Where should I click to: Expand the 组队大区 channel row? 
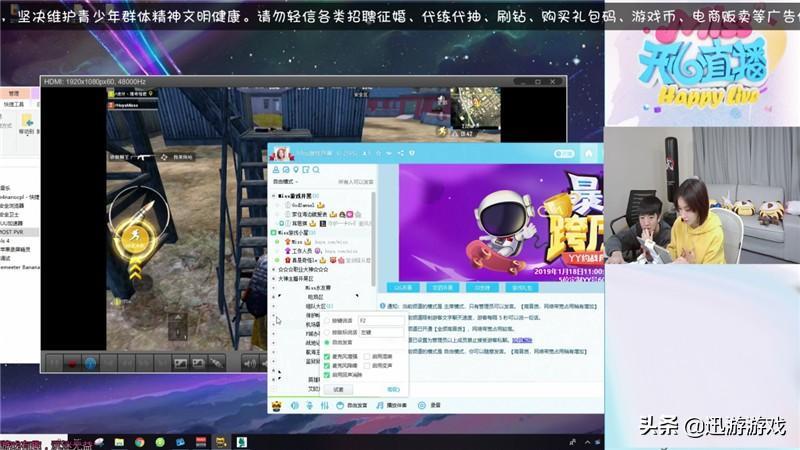click(274, 306)
